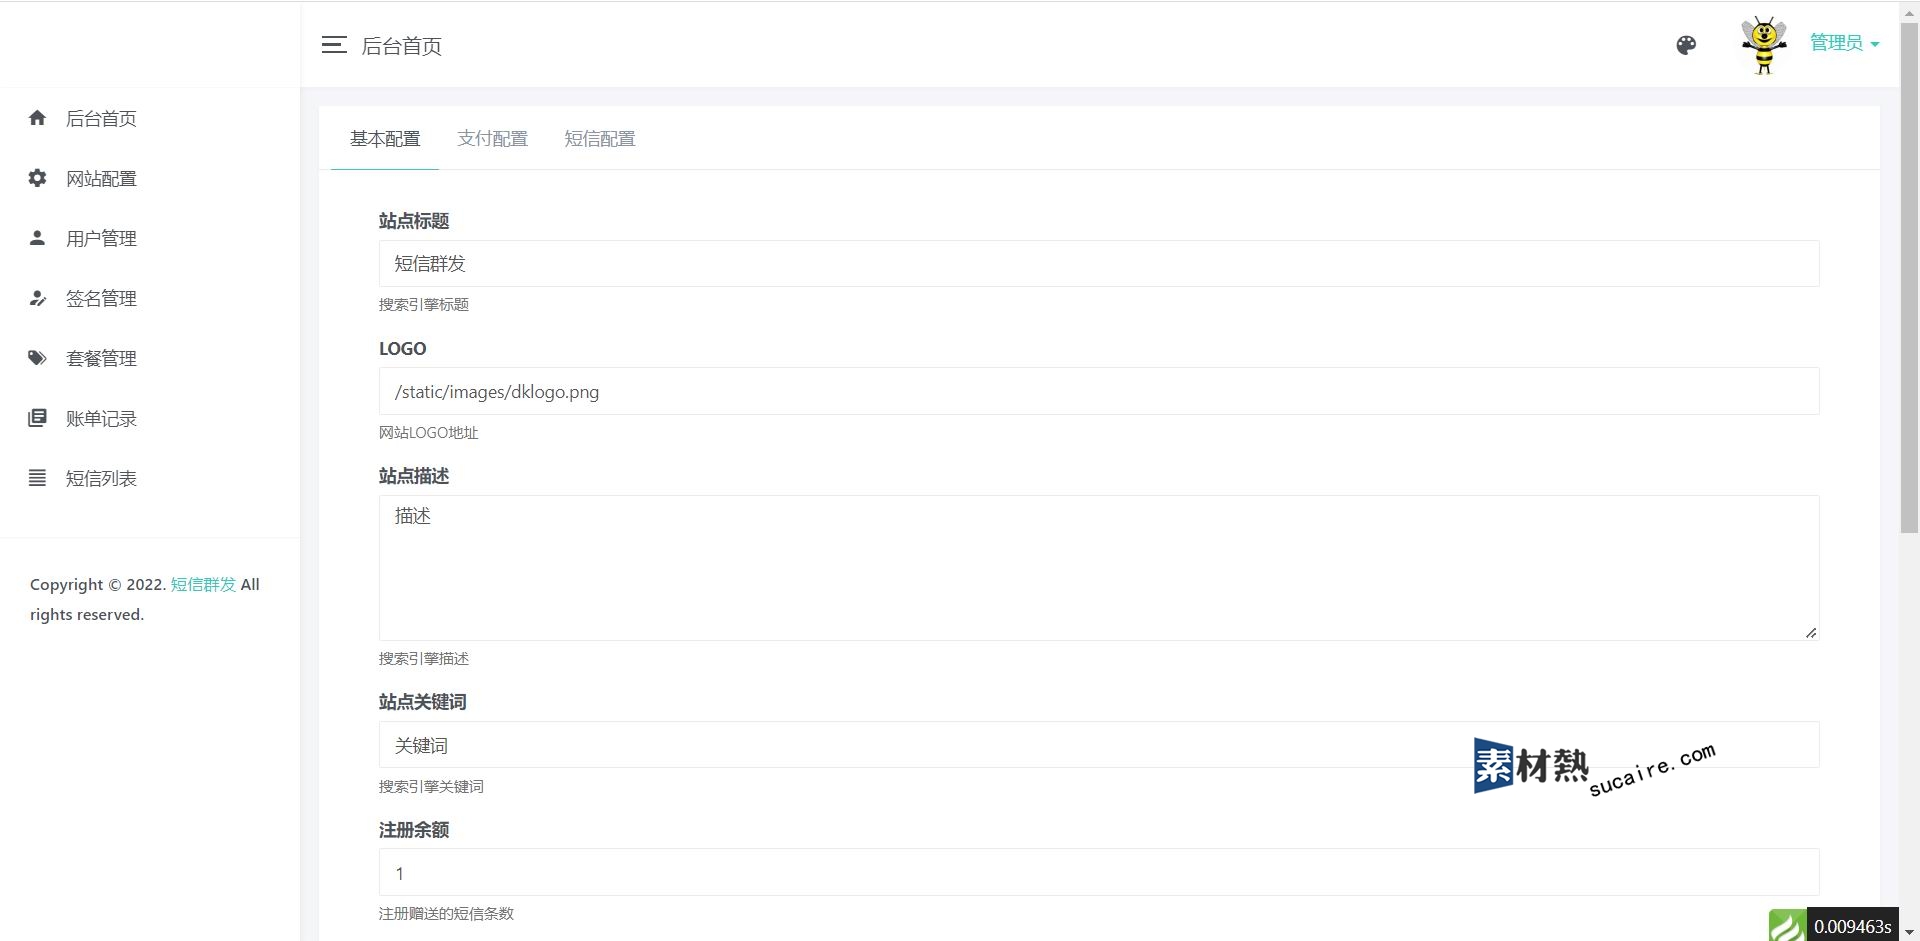Click the SMS list lines icon
Screen dimensions: 1920x941
(37, 478)
